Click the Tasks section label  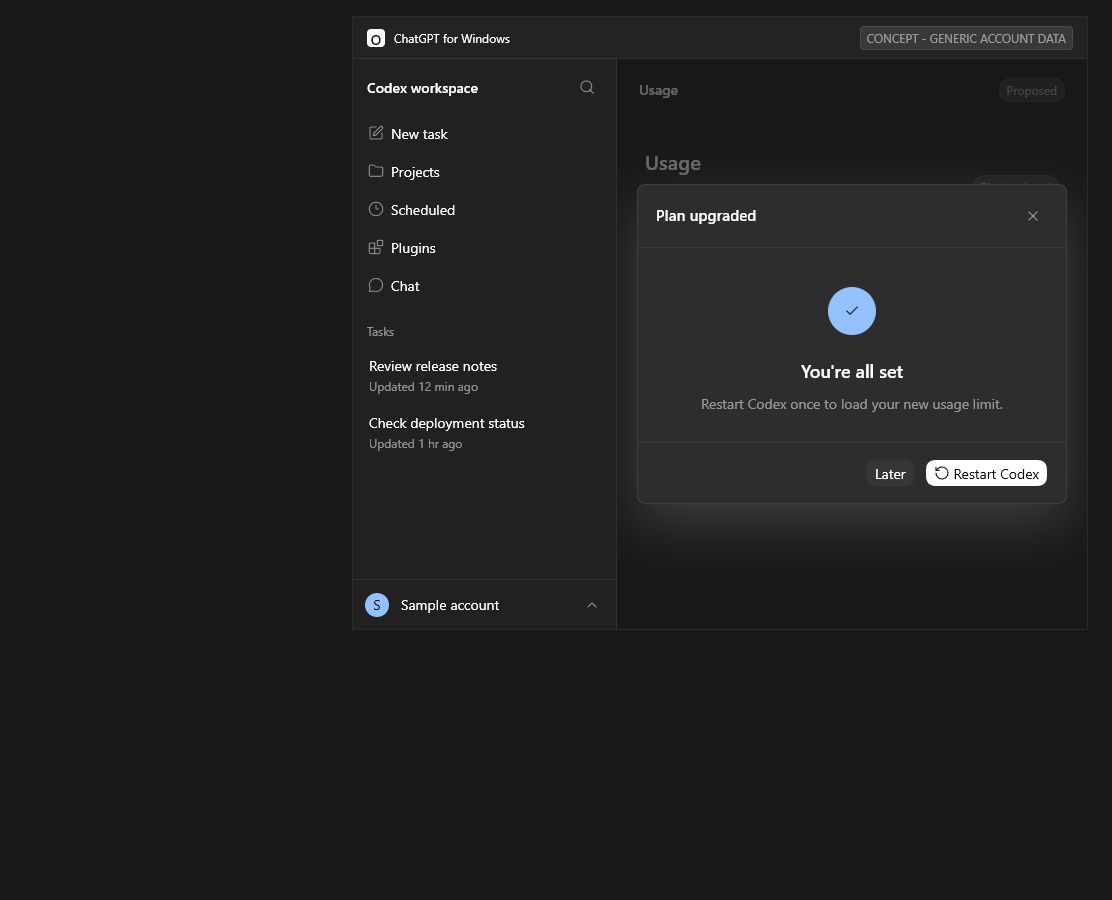(380, 331)
